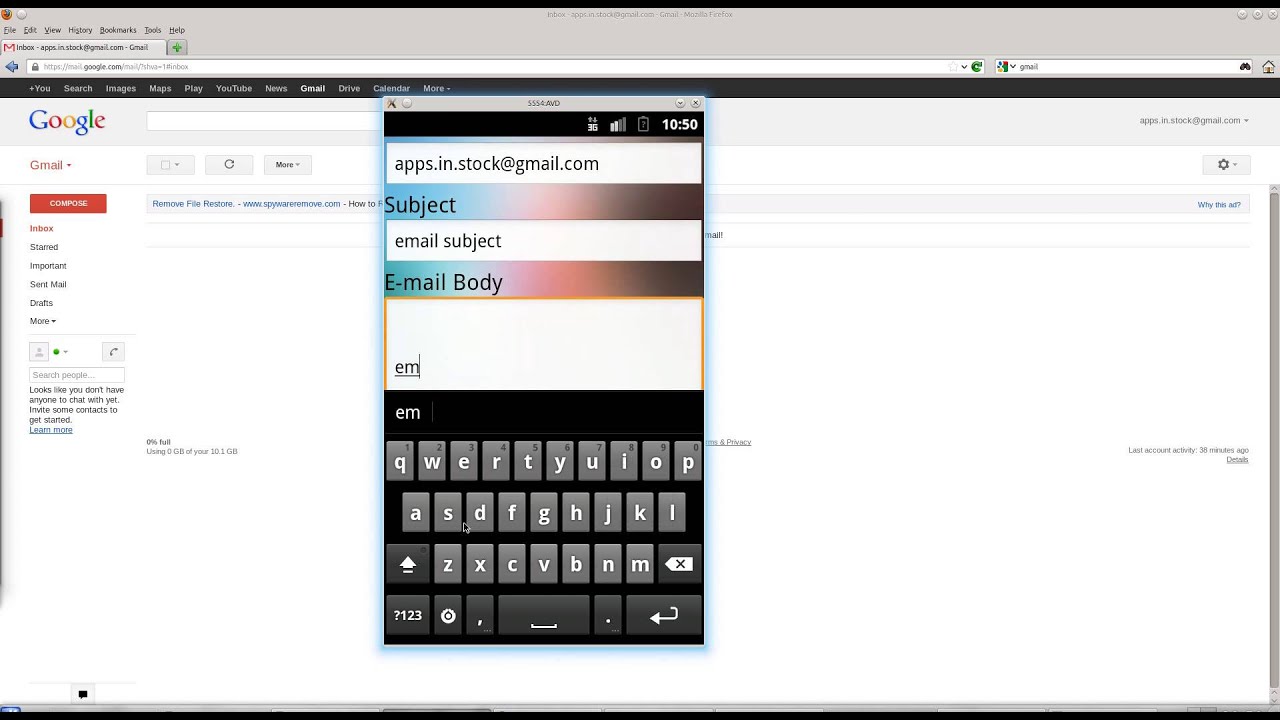The height and width of the screenshot is (720, 1280).
Task: Open the Firefox Tools menu
Action: point(152,30)
